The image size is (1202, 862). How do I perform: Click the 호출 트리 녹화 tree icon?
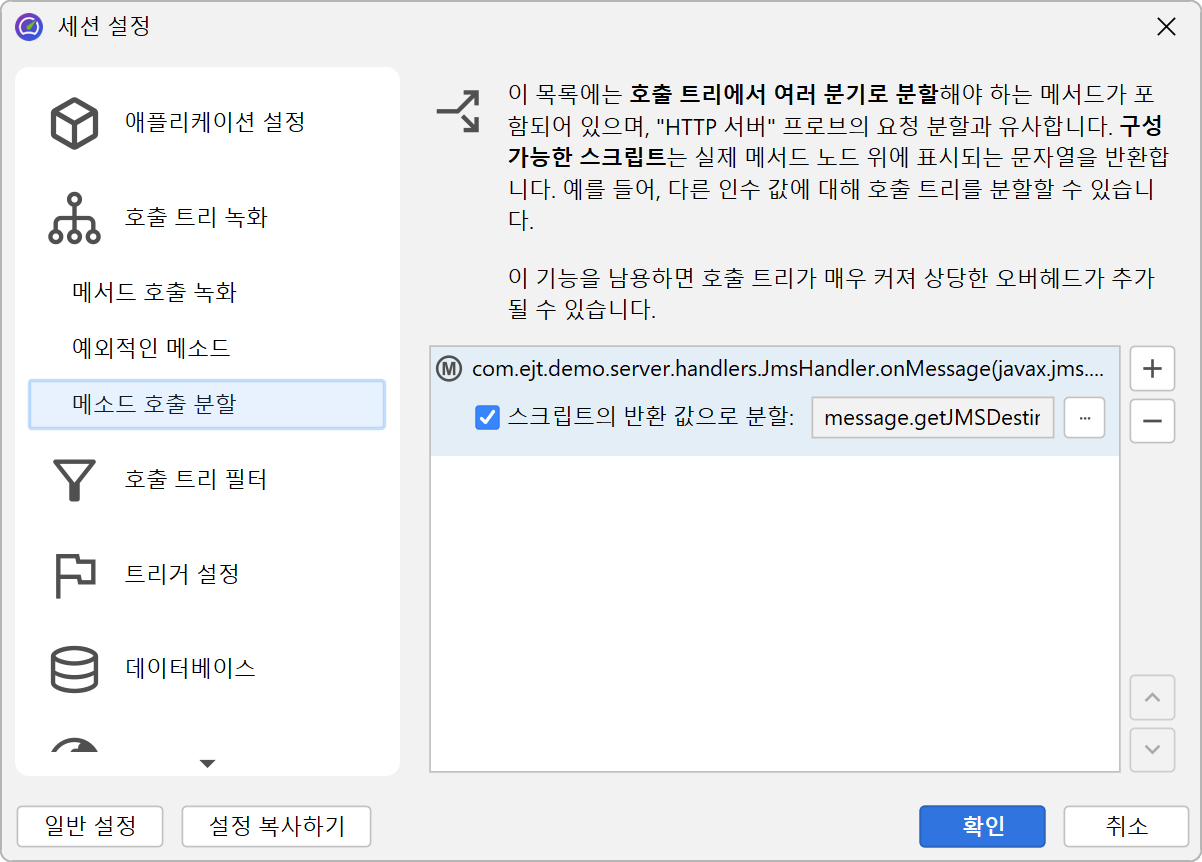(x=74, y=218)
